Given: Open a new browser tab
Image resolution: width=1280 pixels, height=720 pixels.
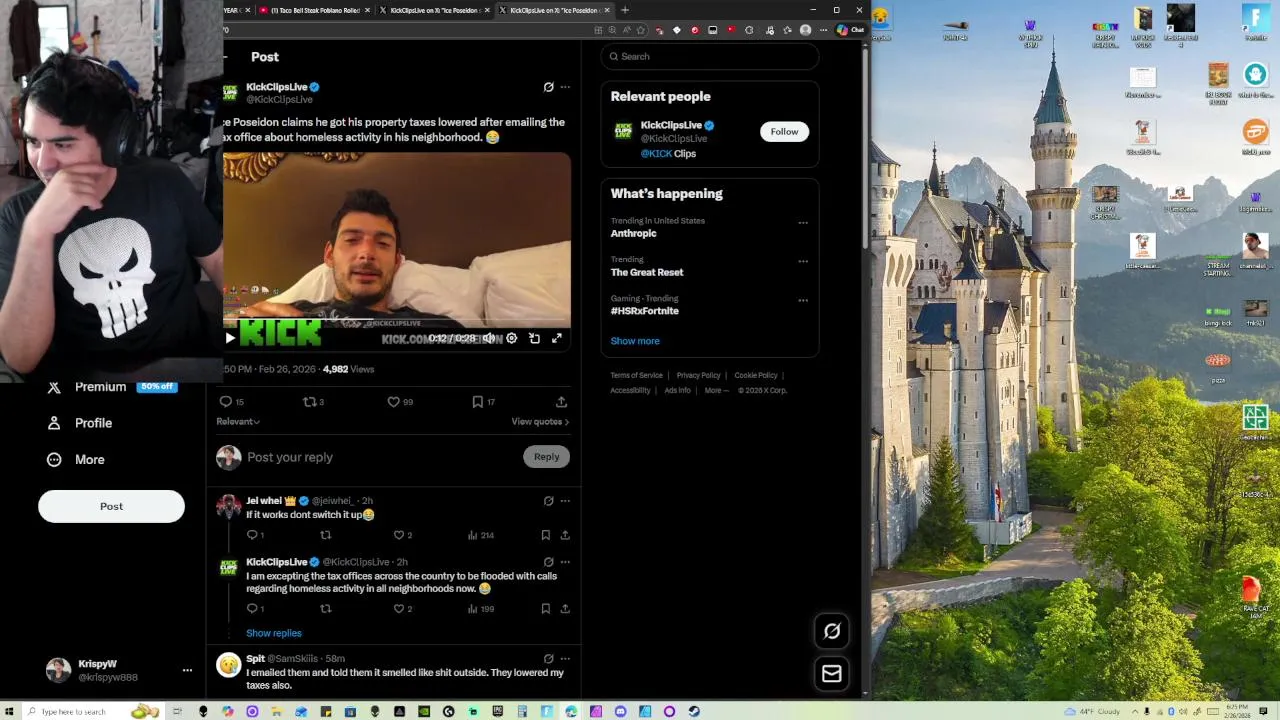Looking at the screenshot, I should pos(625,10).
